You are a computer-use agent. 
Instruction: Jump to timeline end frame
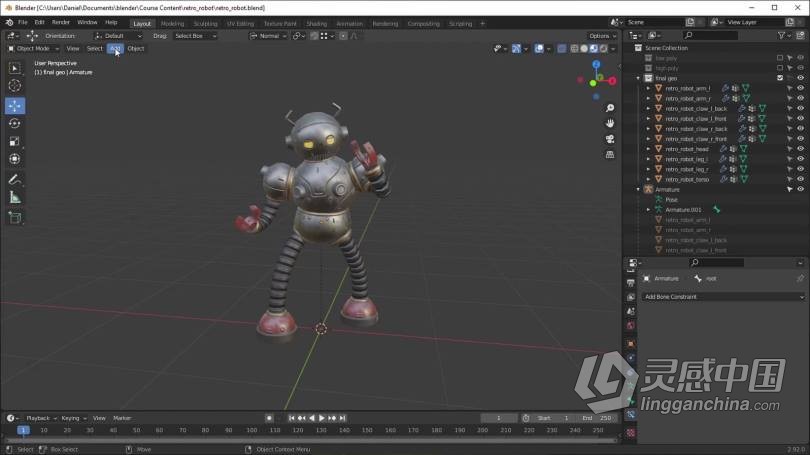tap(342, 418)
